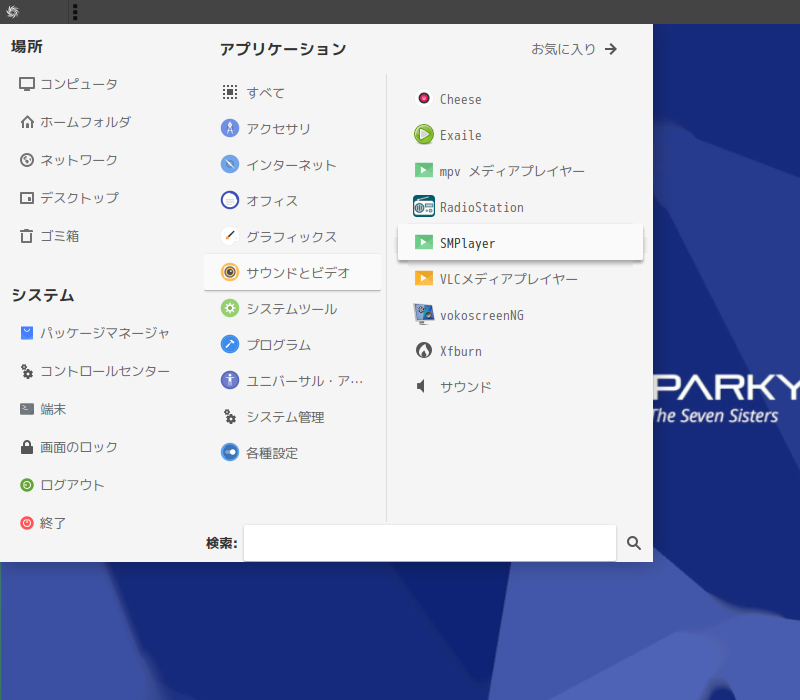
Task: Open RadioStation radio icon
Action: click(423, 207)
